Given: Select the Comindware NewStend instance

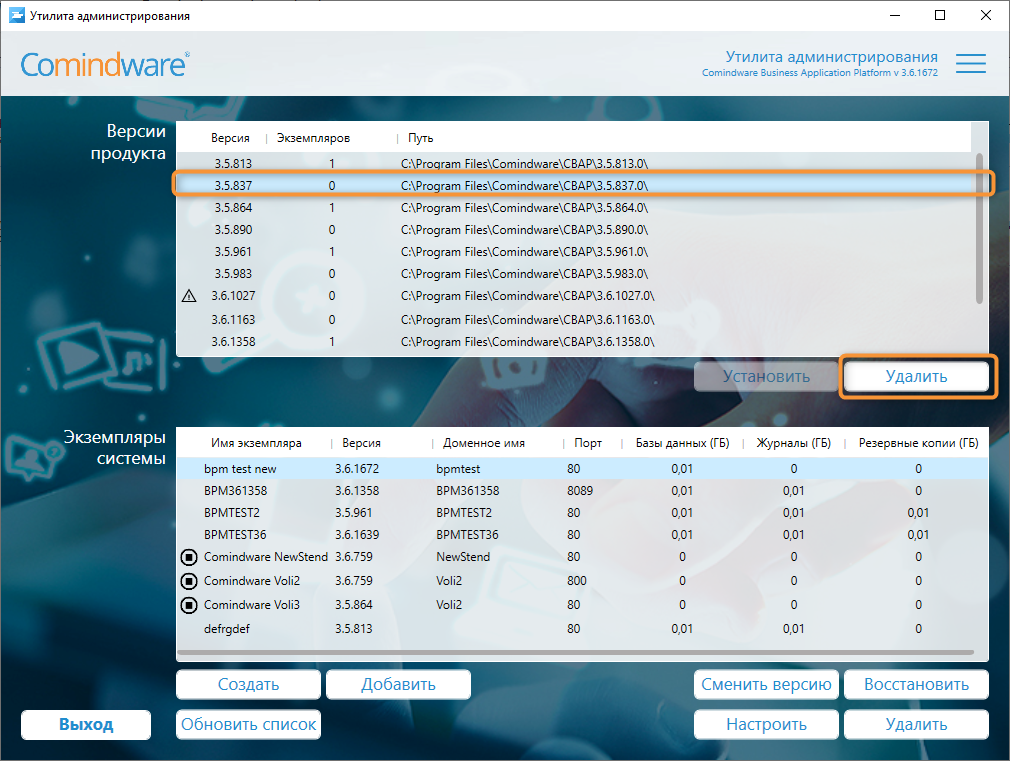Looking at the screenshot, I should [x=582, y=557].
